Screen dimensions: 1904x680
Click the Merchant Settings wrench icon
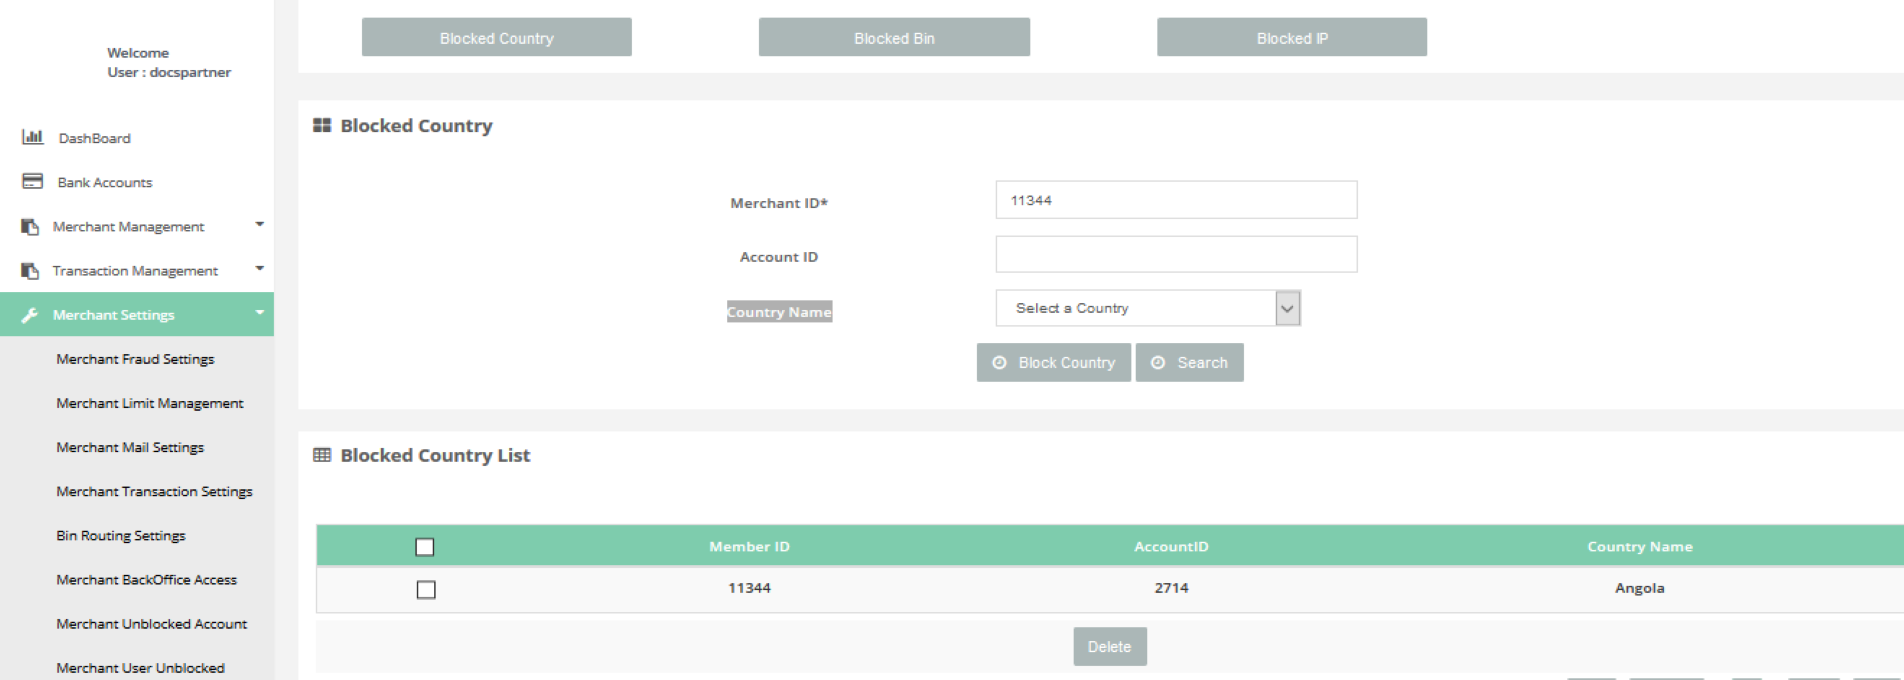[x=30, y=315]
